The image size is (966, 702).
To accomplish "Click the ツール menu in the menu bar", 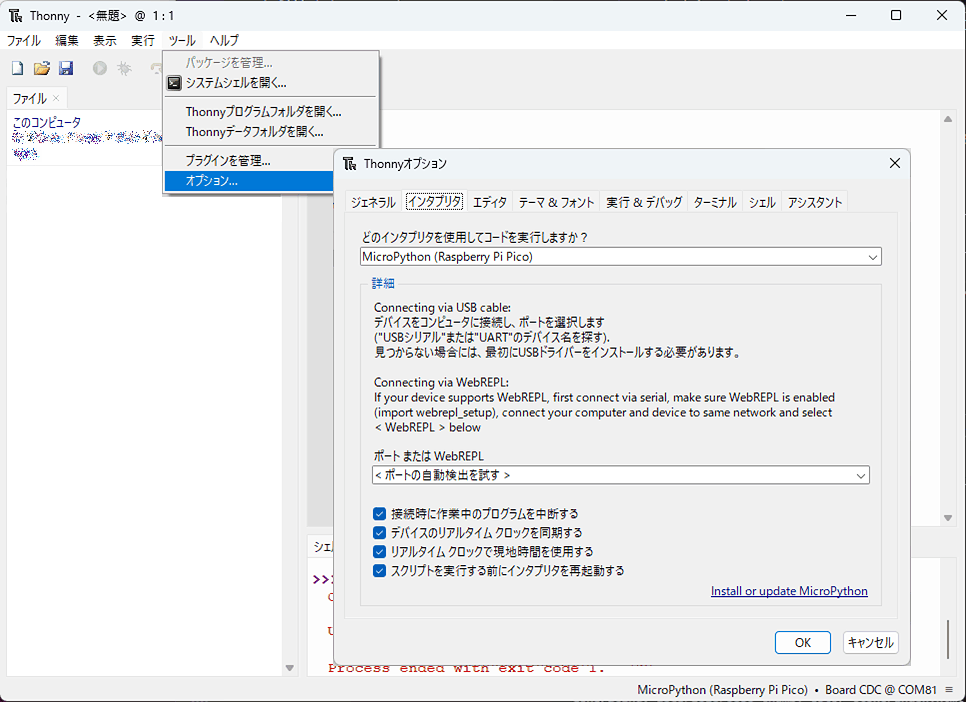I will click(182, 41).
